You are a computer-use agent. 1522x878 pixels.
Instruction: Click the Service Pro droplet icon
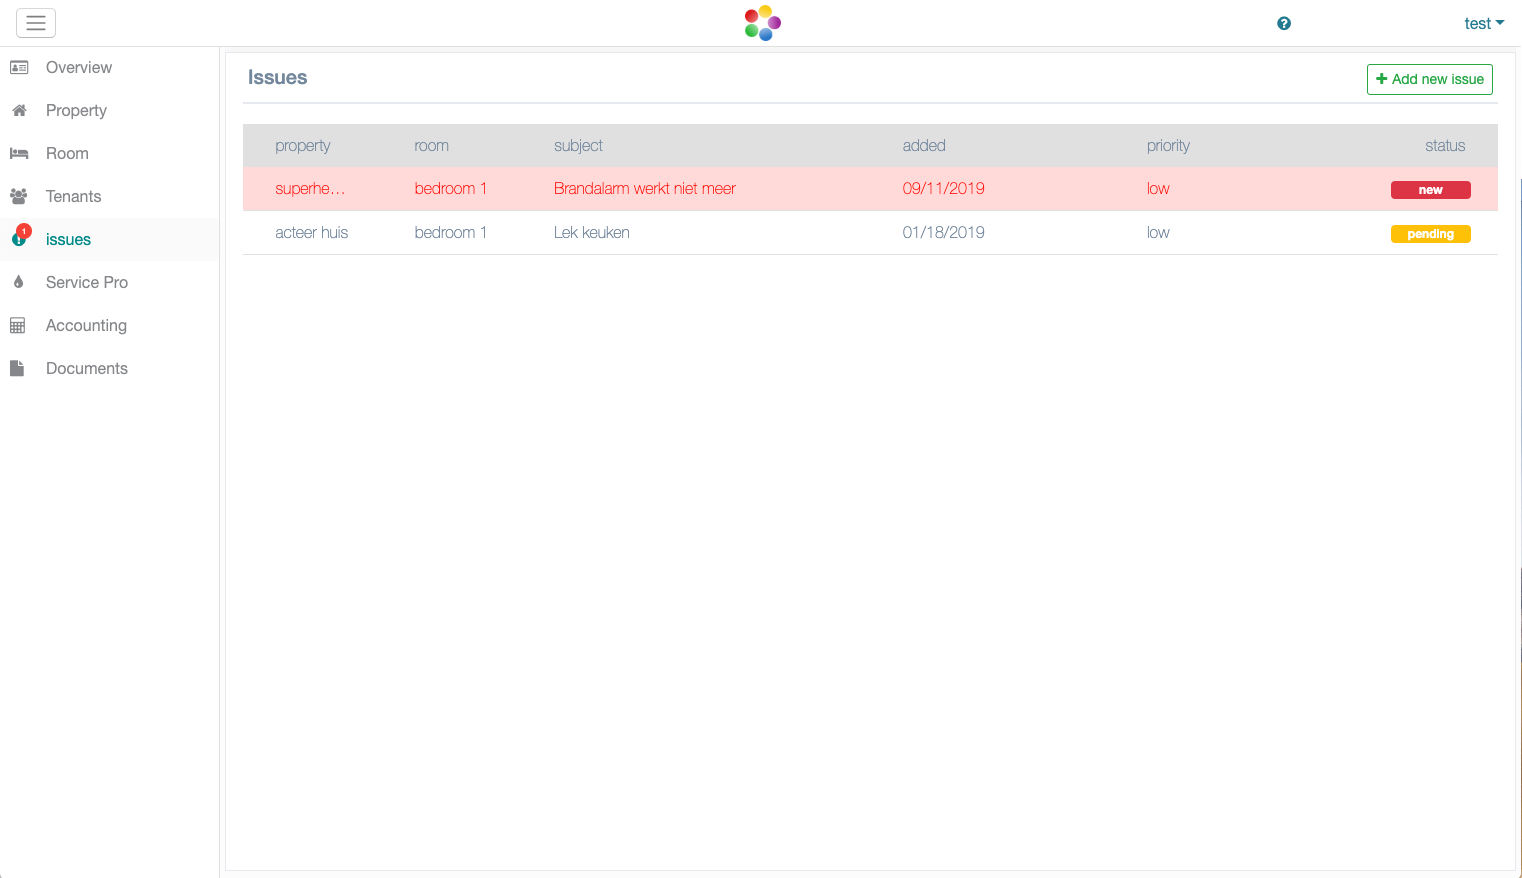[19, 283]
